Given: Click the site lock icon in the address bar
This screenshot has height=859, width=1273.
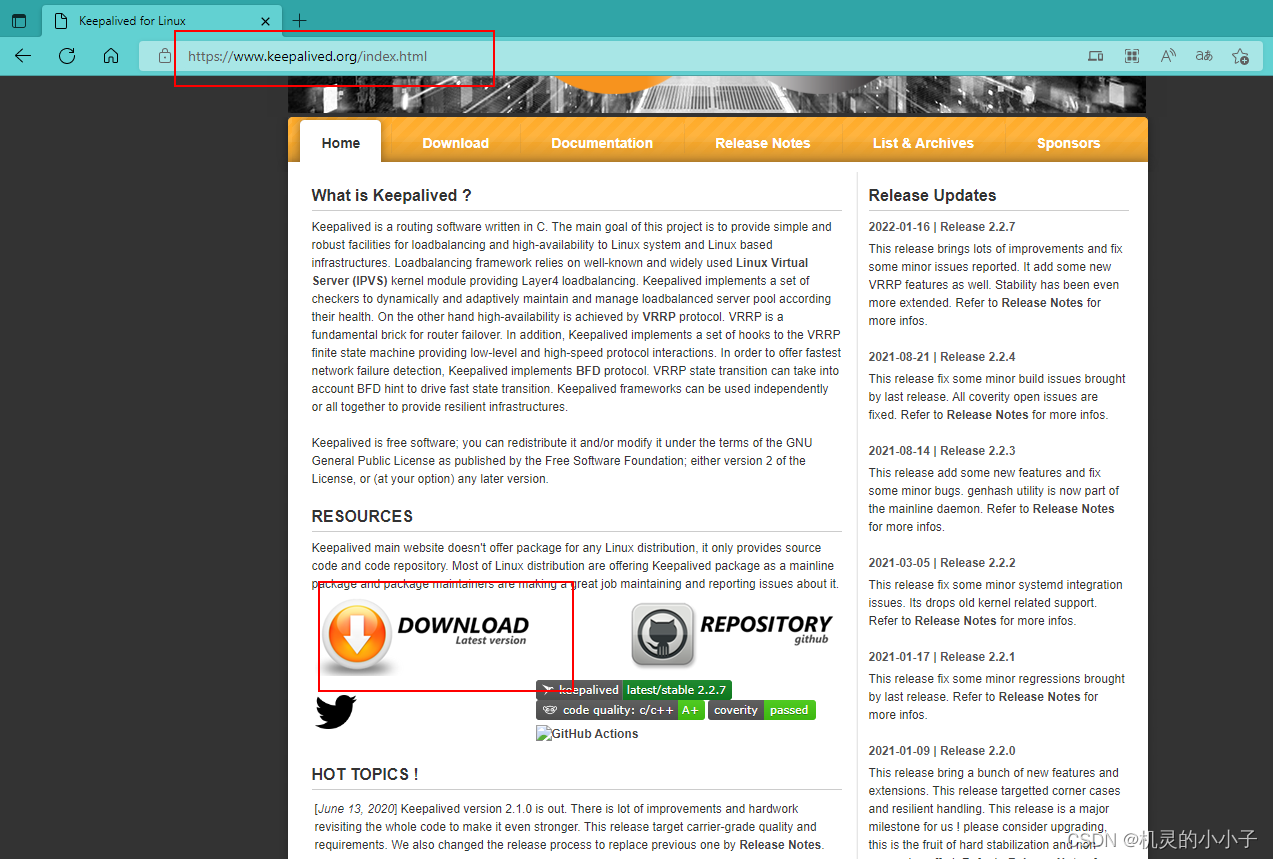Looking at the screenshot, I should tap(165, 56).
